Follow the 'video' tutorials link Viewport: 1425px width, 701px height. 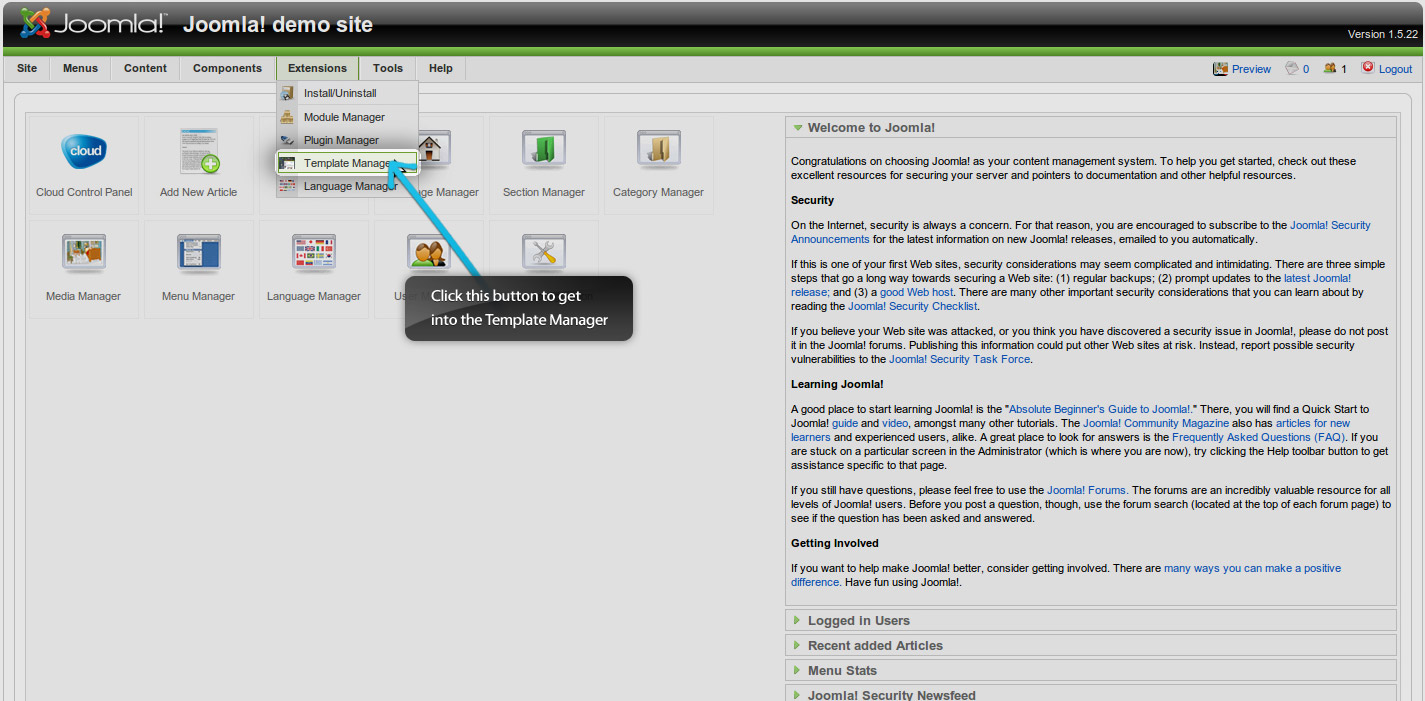(895, 423)
